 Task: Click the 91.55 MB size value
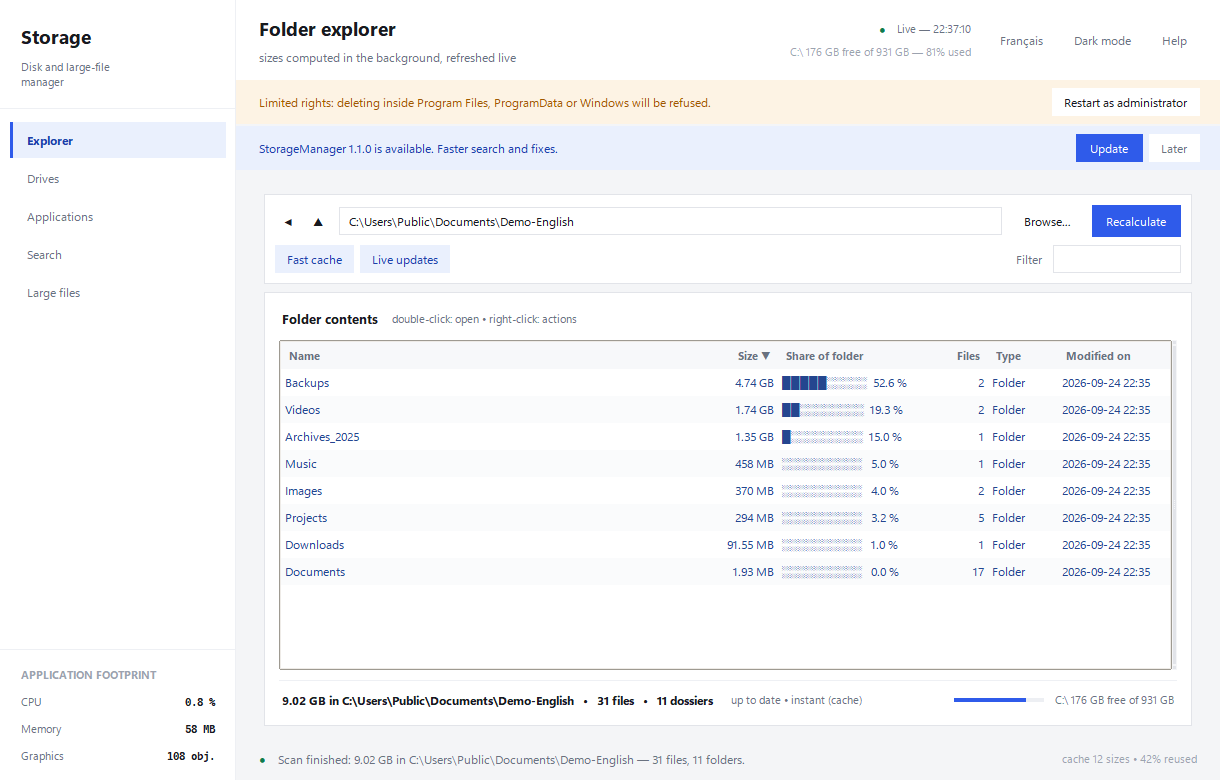tap(750, 545)
